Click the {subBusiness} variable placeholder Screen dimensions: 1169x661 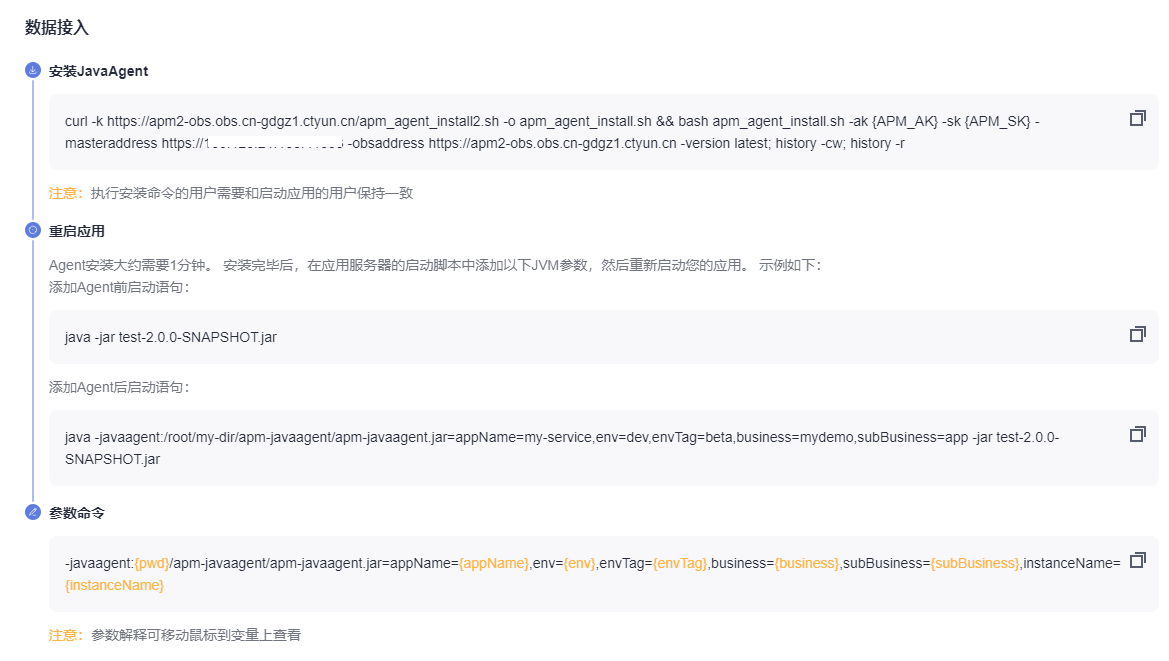974,563
